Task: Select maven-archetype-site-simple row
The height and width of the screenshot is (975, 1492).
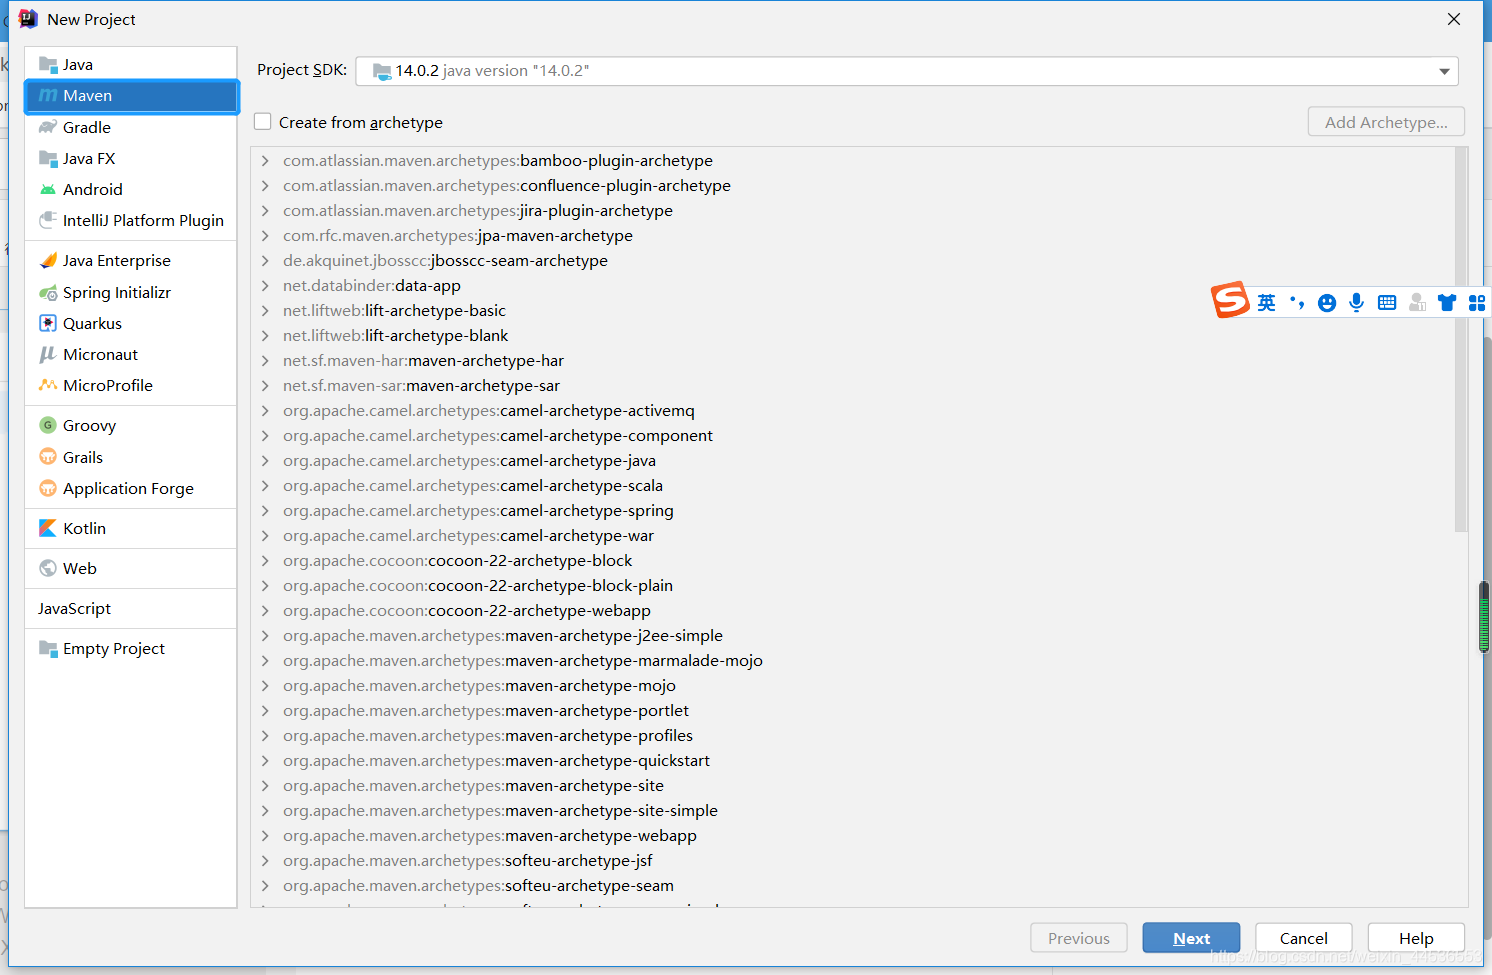Action: coord(853,810)
